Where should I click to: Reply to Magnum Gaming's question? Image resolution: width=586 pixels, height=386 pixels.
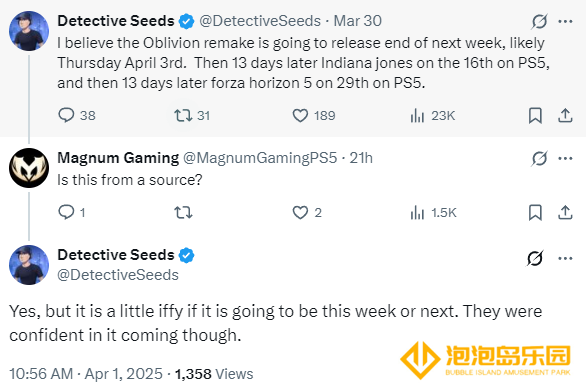[x=71, y=212]
